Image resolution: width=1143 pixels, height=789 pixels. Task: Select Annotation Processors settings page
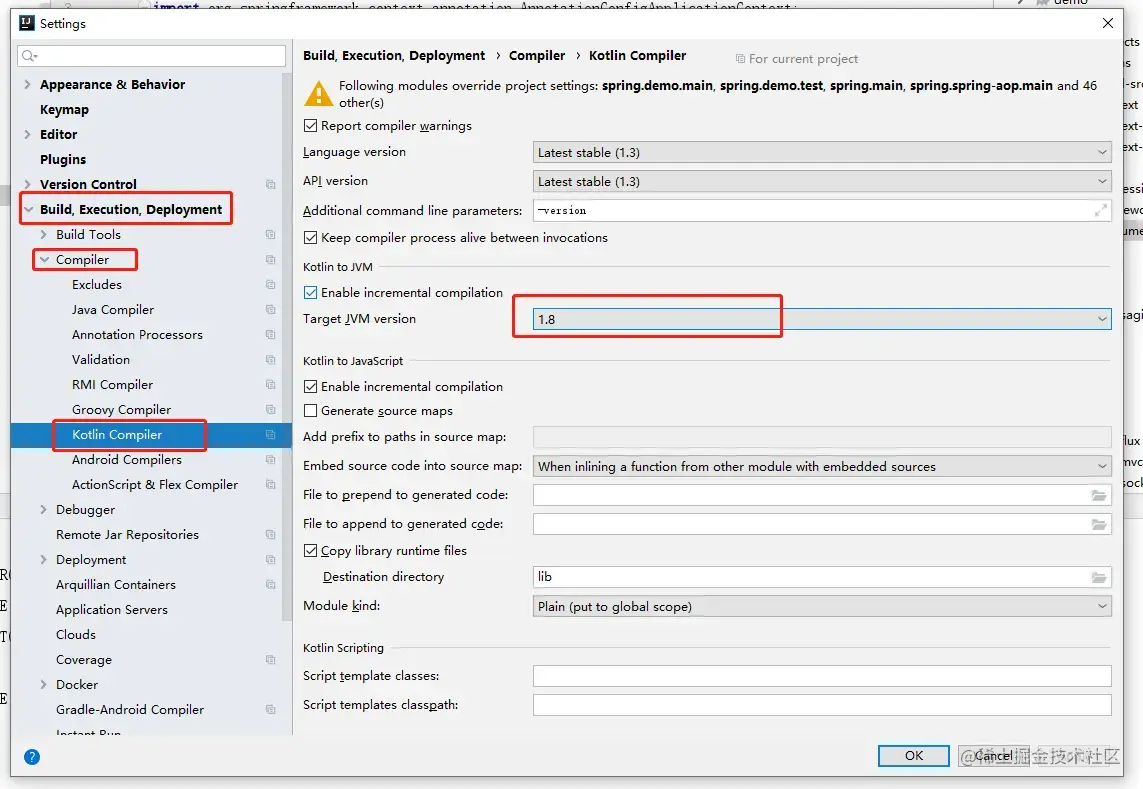pyautogui.click(x=137, y=335)
